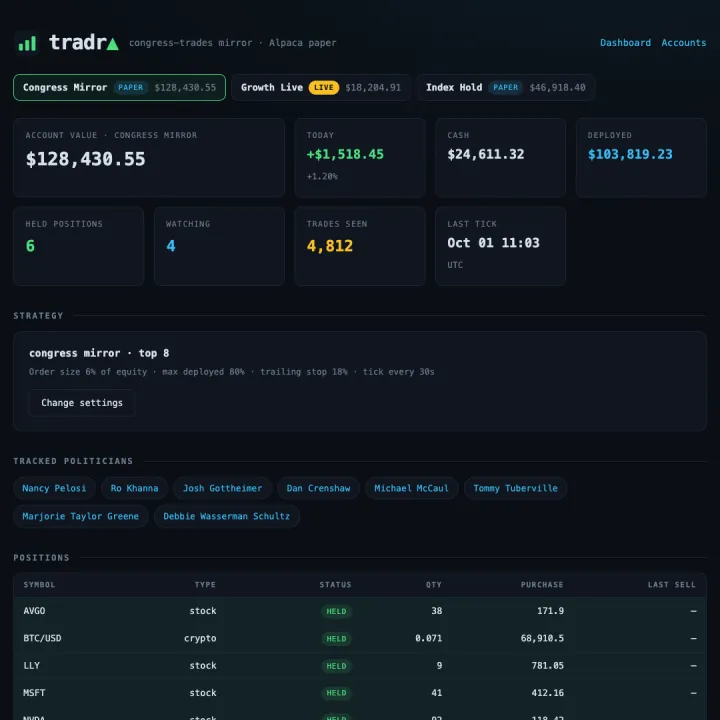Click the AVGO quantity 38
The image size is (720, 720).
coord(437,611)
